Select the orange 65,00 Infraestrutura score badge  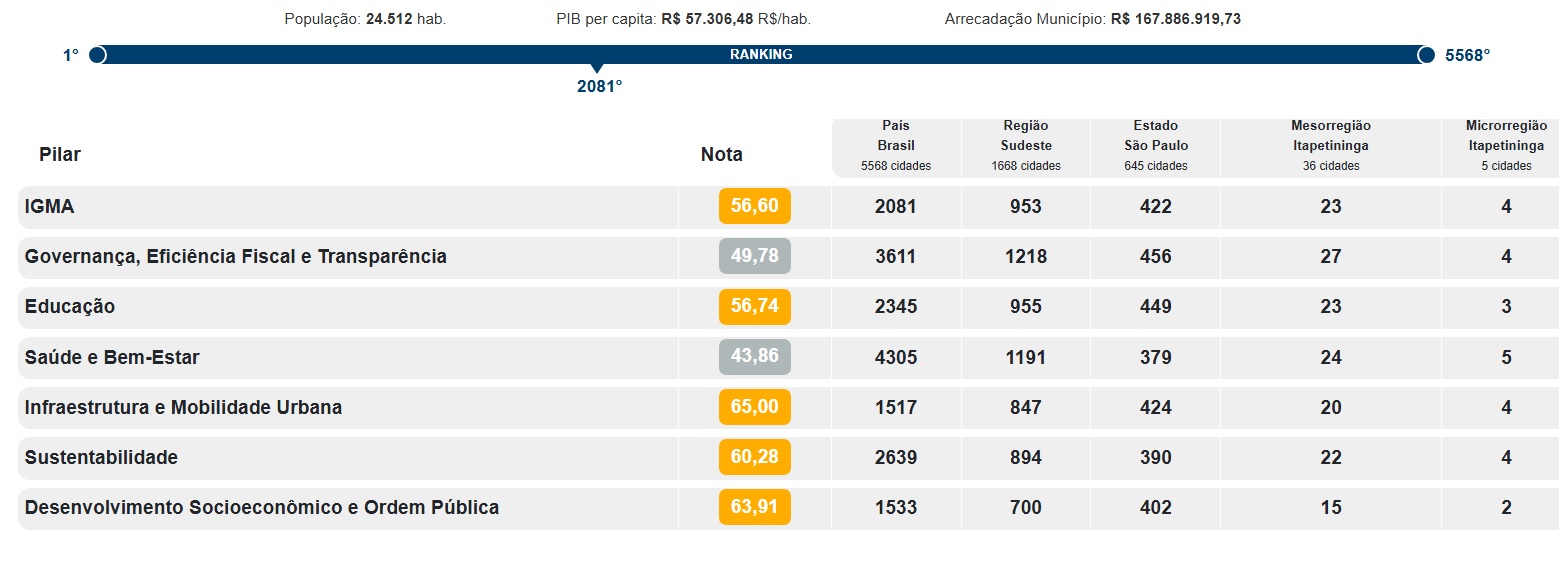pyautogui.click(x=754, y=407)
